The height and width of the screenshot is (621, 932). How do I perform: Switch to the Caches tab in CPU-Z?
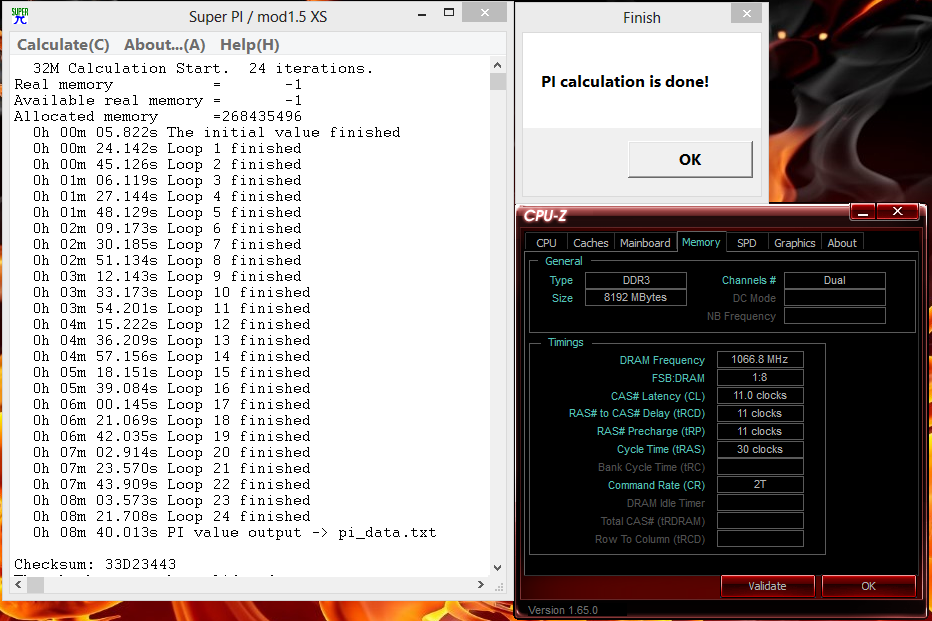tap(590, 243)
